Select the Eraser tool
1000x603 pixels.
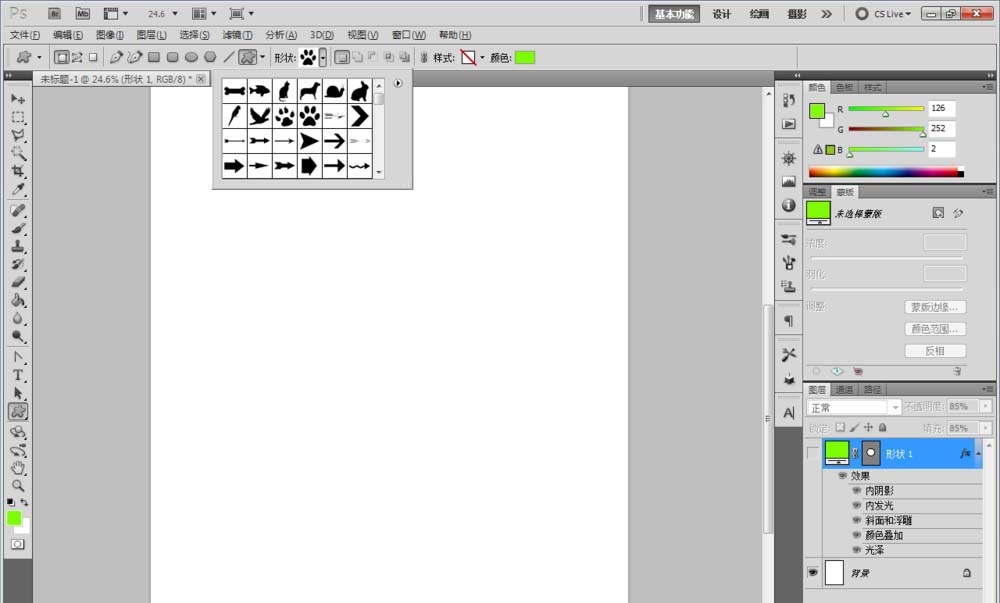[x=18, y=282]
